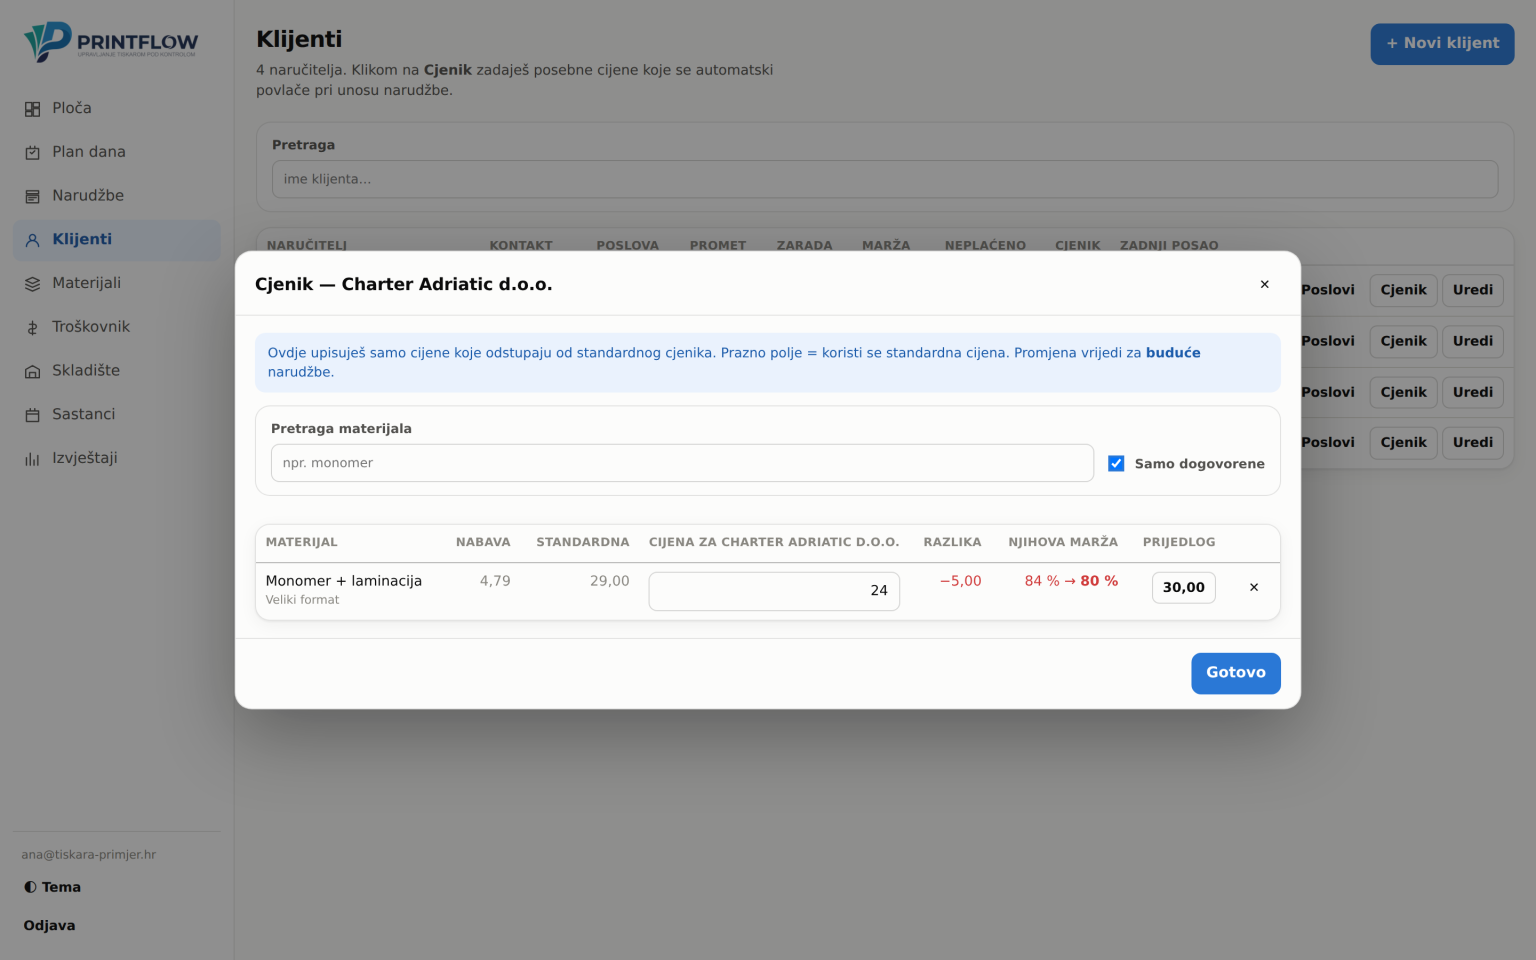
Task: Close the Cjenik dialog with the X
Action: (x=1265, y=284)
